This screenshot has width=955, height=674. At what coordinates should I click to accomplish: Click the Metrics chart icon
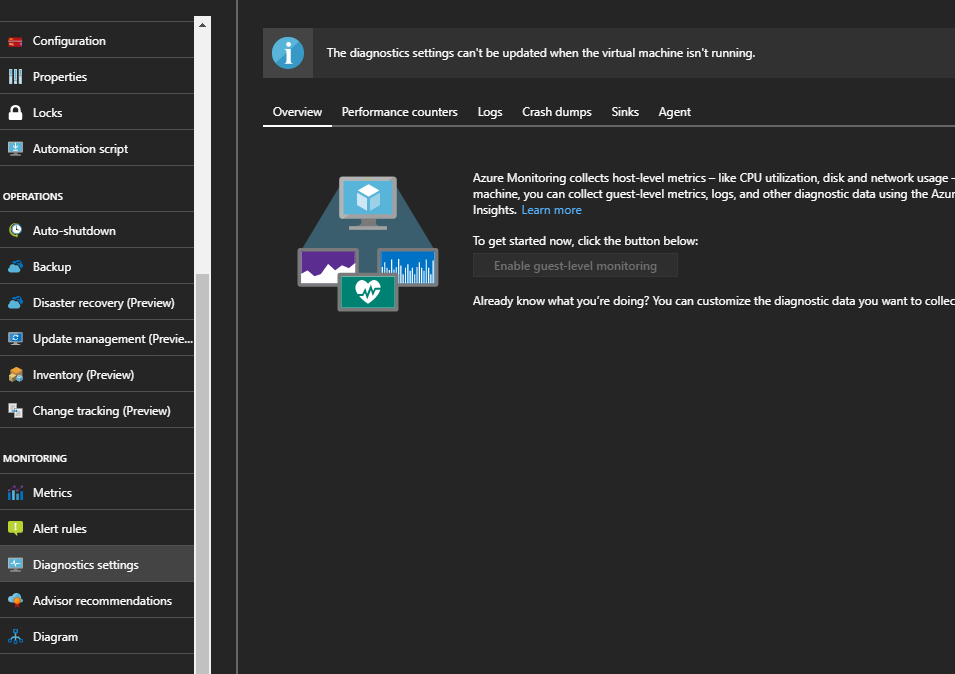pos(15,493)
